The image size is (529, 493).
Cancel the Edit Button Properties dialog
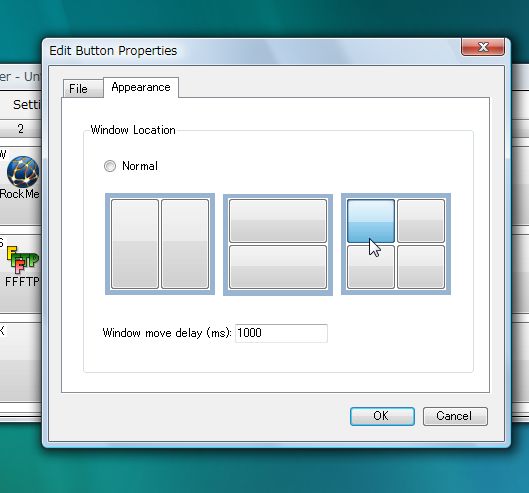click(x=455, y=416)
